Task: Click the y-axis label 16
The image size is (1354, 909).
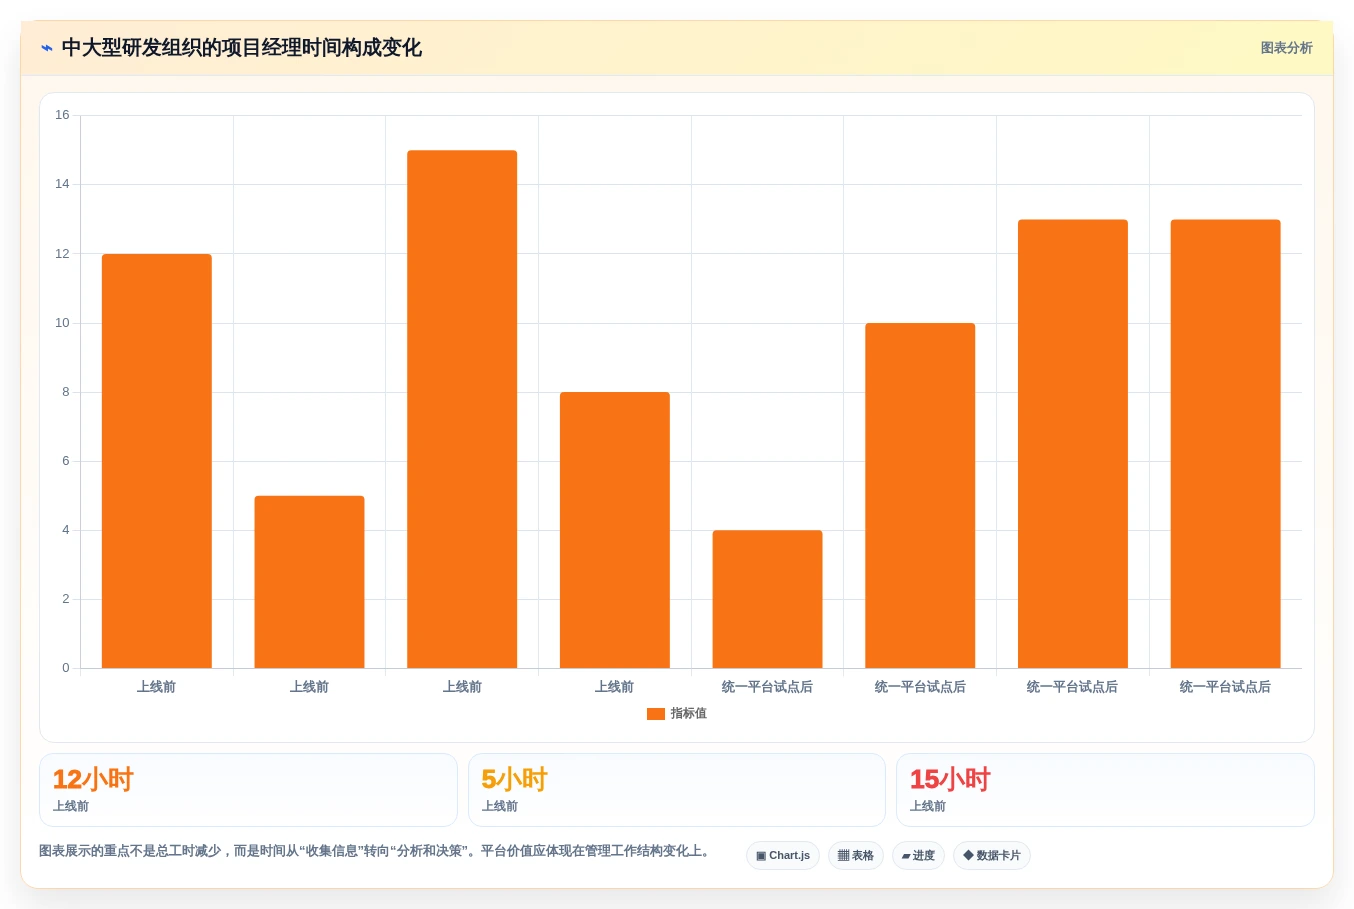Action: point(62,115)
